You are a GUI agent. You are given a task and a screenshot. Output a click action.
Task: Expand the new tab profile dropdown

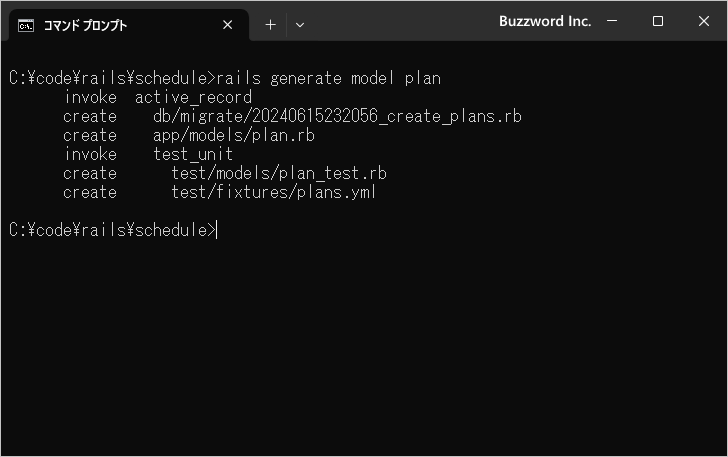click(x=300, y=25)
